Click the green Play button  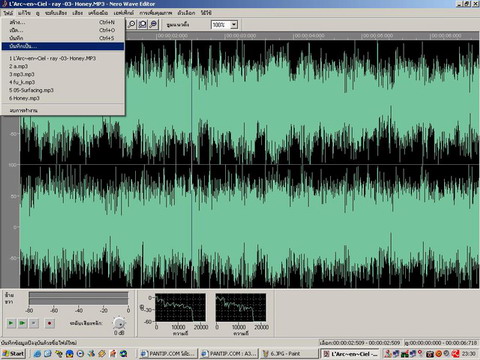pos(11,323)
